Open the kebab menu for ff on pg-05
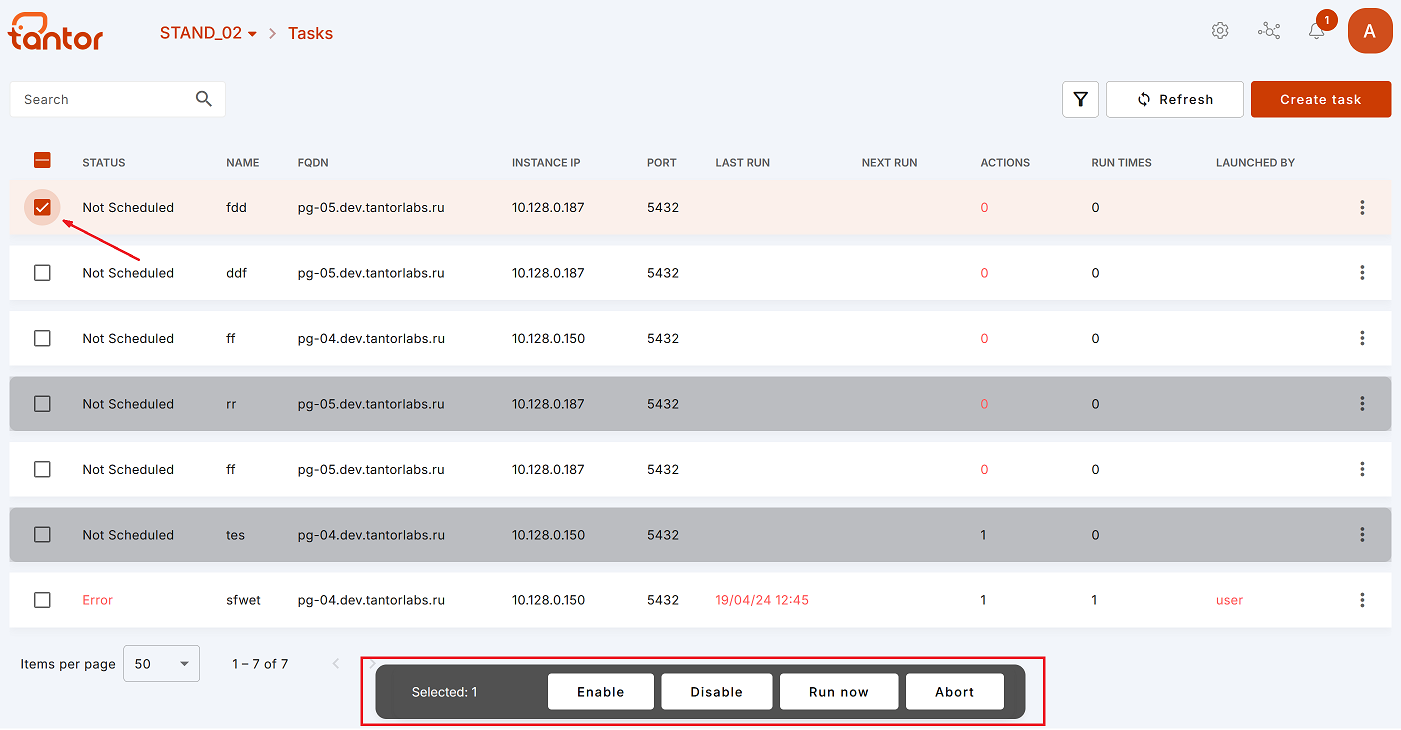 click(1362, 470)
